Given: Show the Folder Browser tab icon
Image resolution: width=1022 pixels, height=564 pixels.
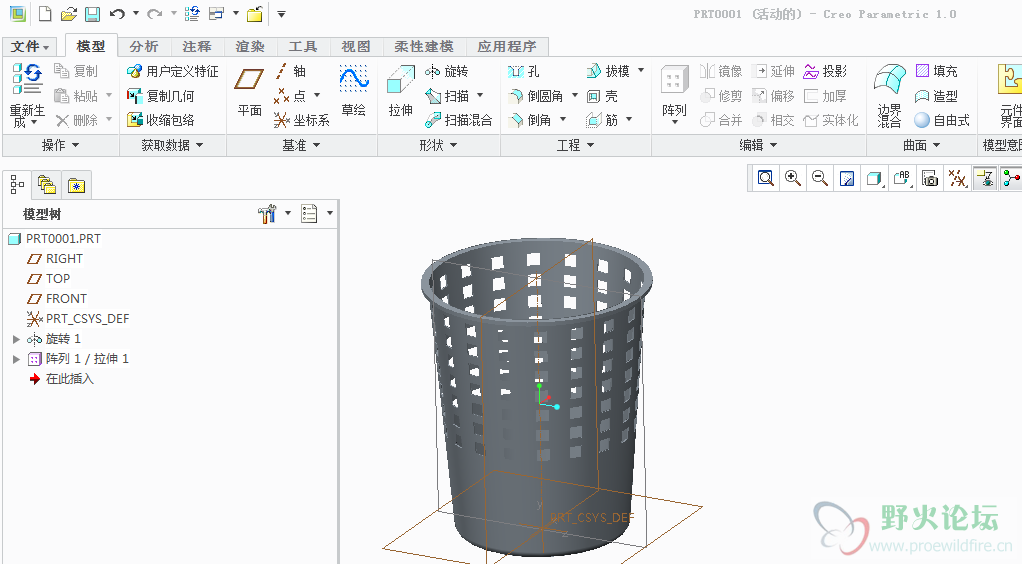Looking at the screenshot, I should coord(46,185).
